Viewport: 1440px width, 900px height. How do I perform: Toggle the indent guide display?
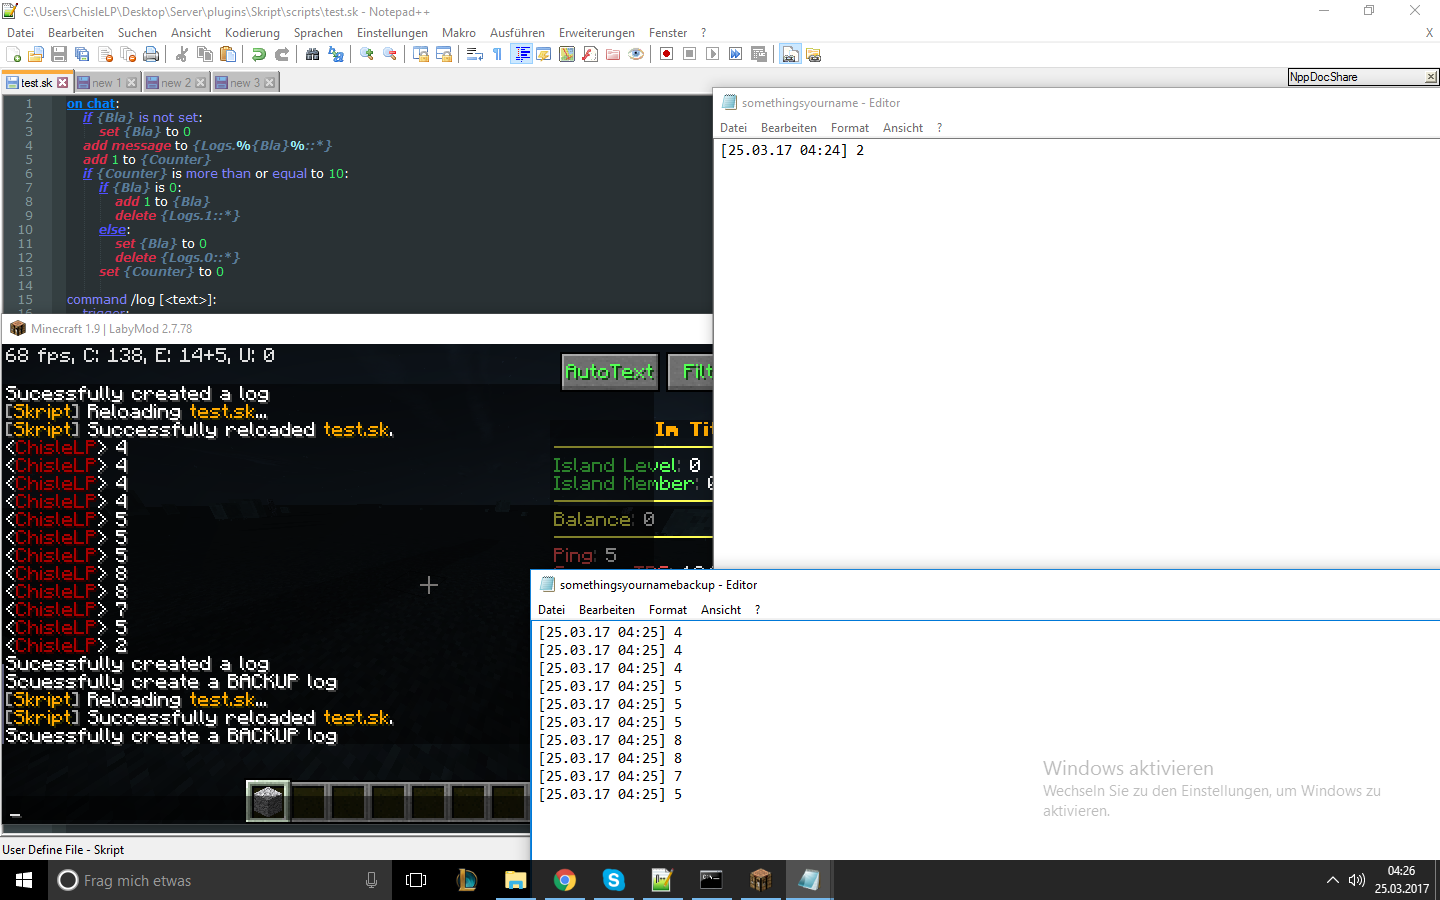point(521,54)
